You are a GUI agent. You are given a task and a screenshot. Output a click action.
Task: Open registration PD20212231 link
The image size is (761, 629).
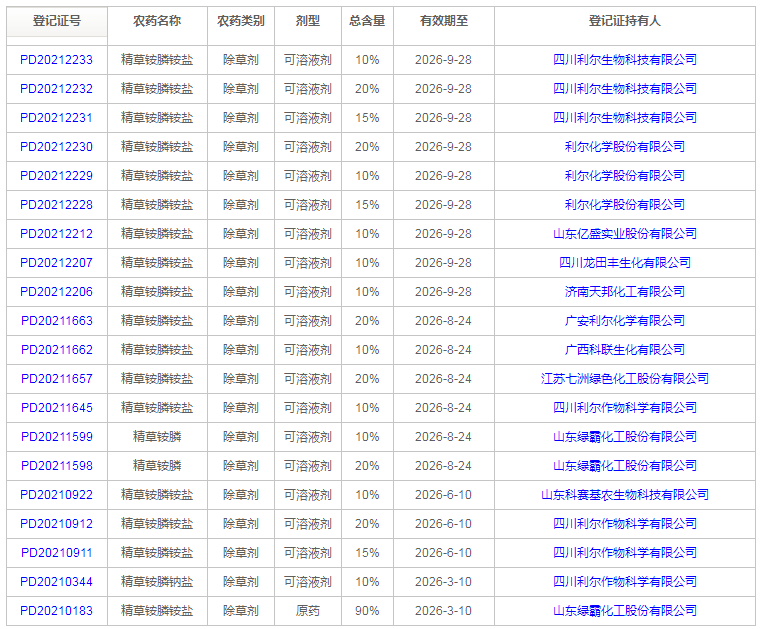(56, 118)
